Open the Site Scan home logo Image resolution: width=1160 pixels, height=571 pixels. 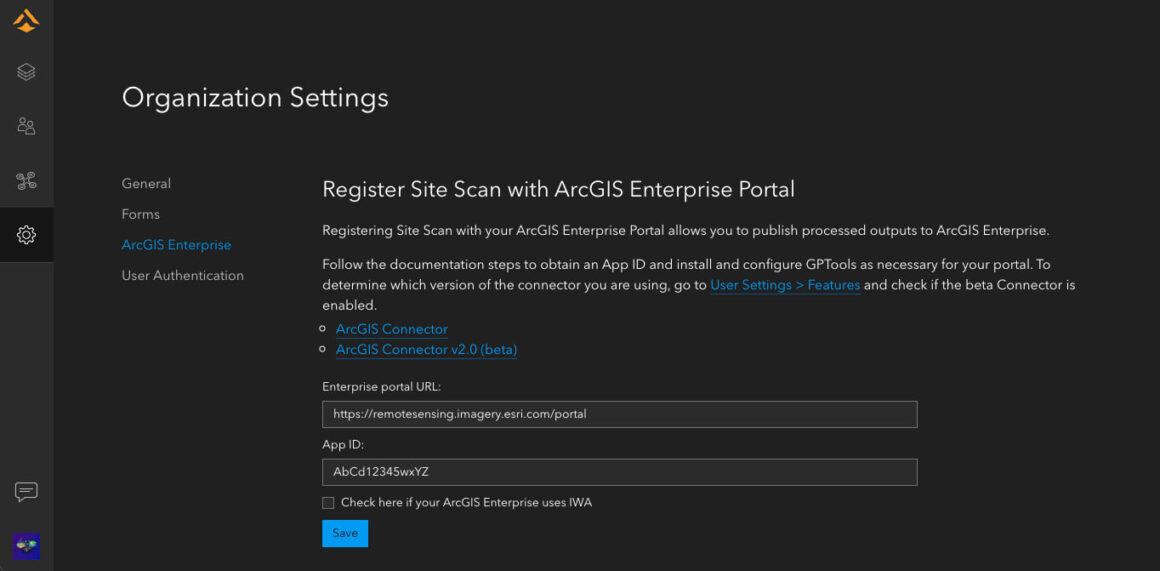pyautogui.click(x=26, y=21)
